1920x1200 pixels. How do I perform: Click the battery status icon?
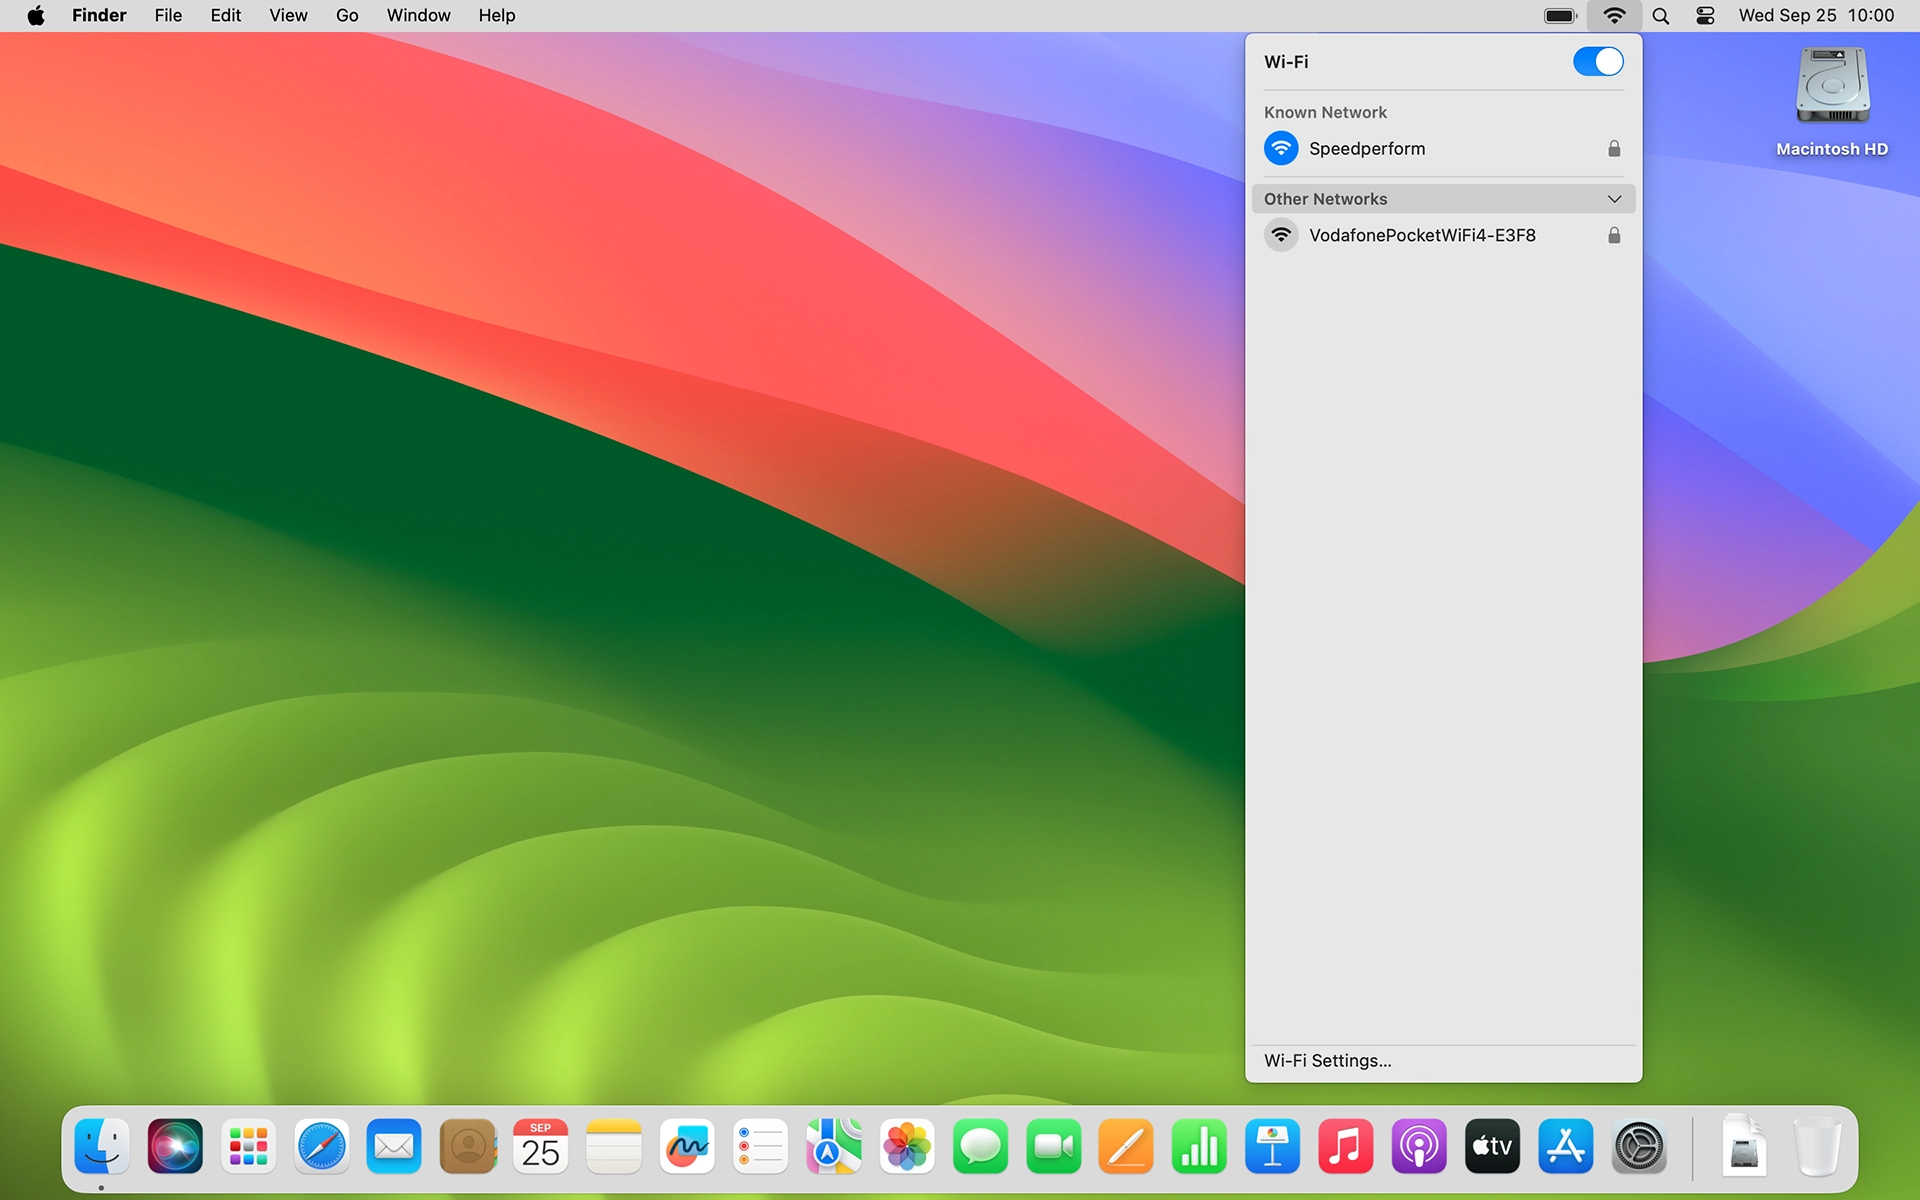click(x=1560, y=16)
